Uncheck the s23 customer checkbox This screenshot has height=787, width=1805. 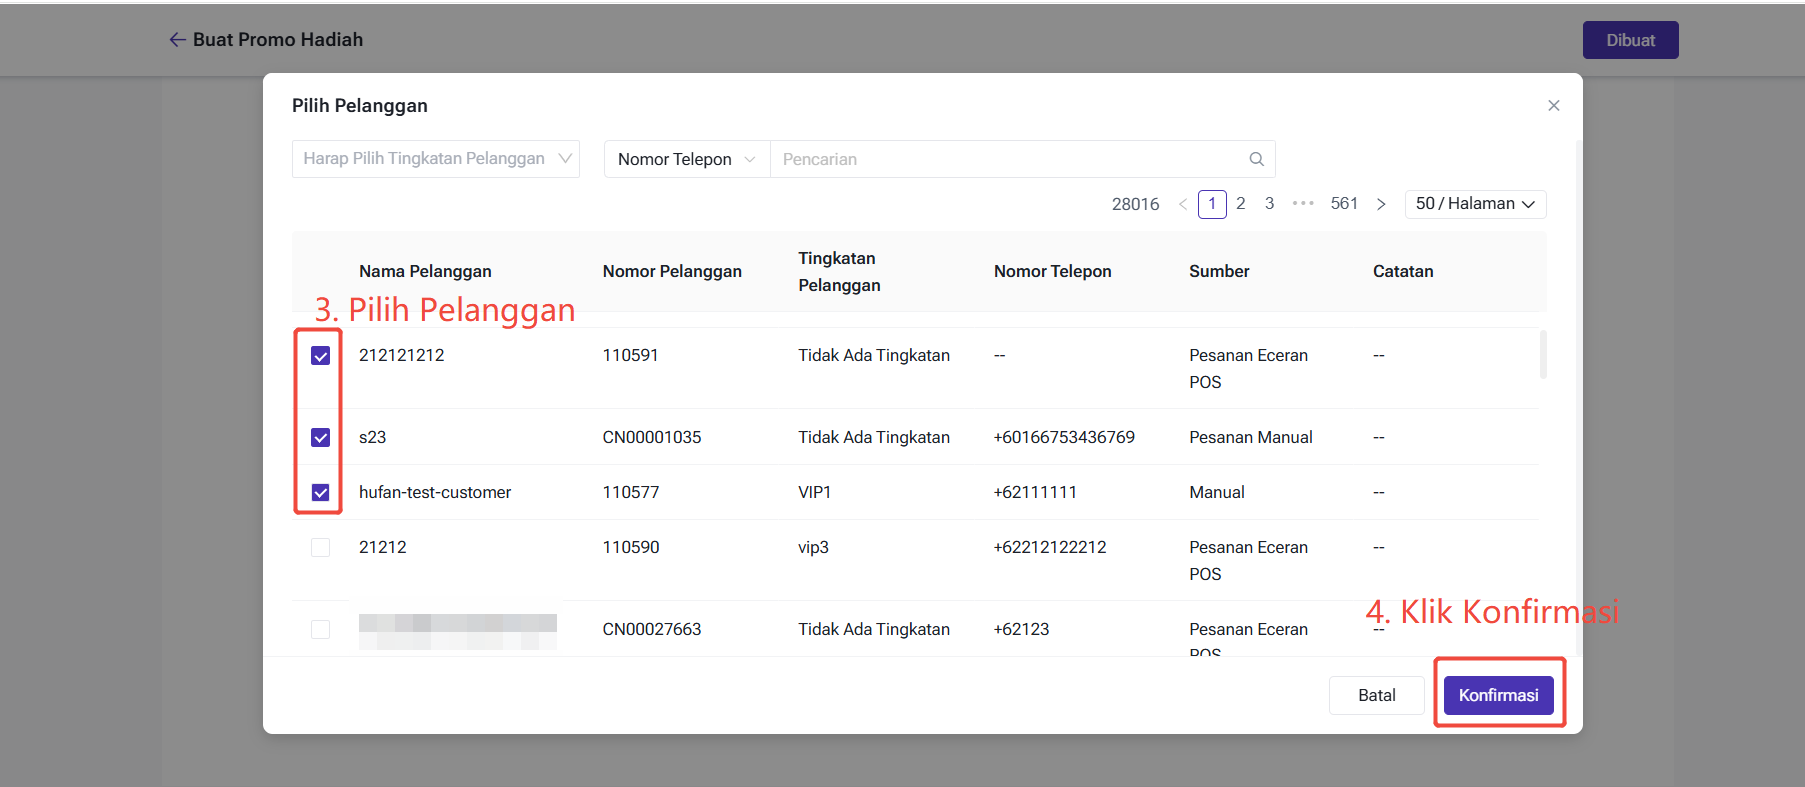pyautogui.click(x=320, y=437)
